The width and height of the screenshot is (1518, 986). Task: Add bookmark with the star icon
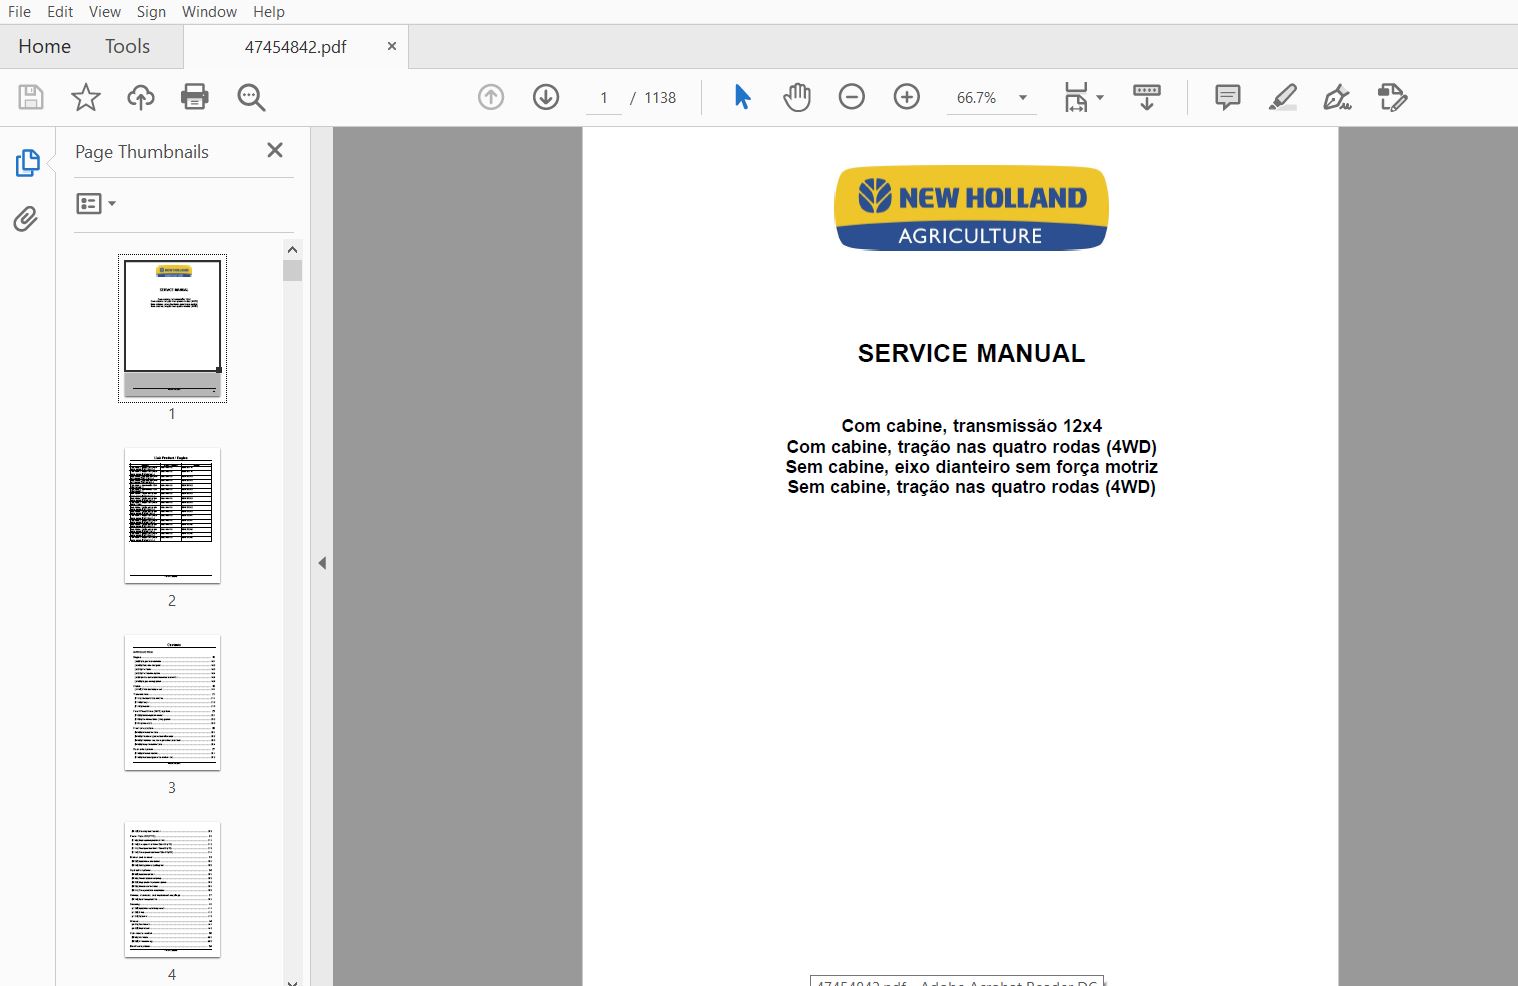(x=86, y=97)
